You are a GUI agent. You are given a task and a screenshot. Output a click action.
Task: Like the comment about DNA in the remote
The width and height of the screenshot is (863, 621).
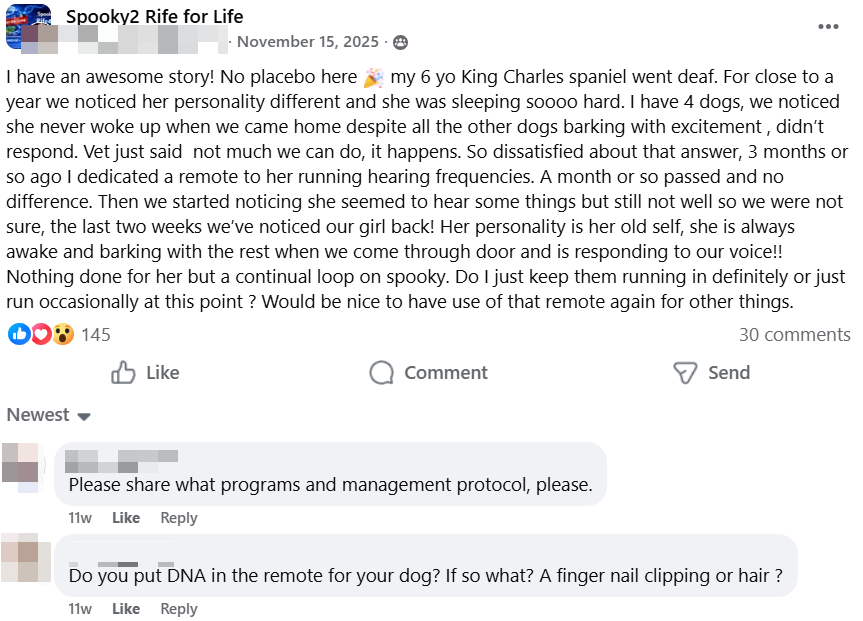coord(126,609)
